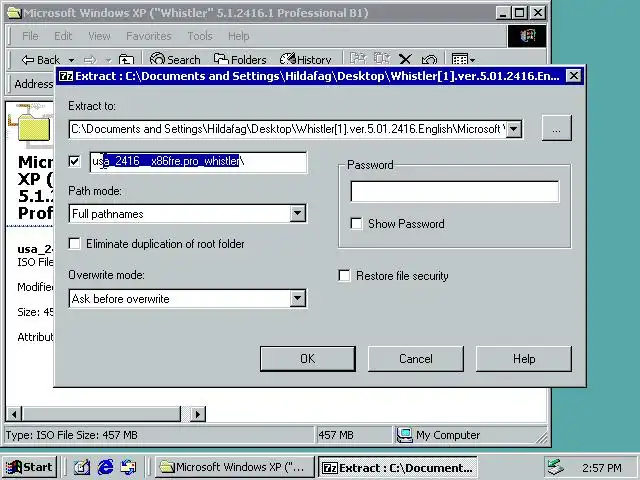Uncheck the subfolder name checkbox
Viewport: 640px width, 480px height.
[74, 161]
